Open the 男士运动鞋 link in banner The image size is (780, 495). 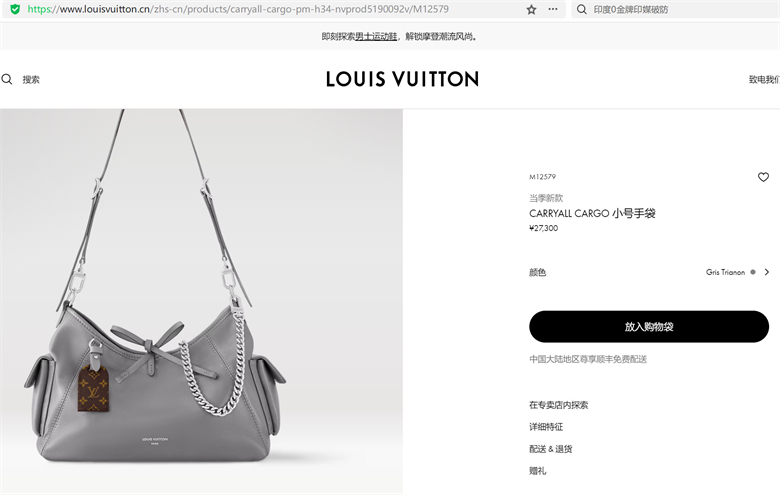[x=376, y=36]
